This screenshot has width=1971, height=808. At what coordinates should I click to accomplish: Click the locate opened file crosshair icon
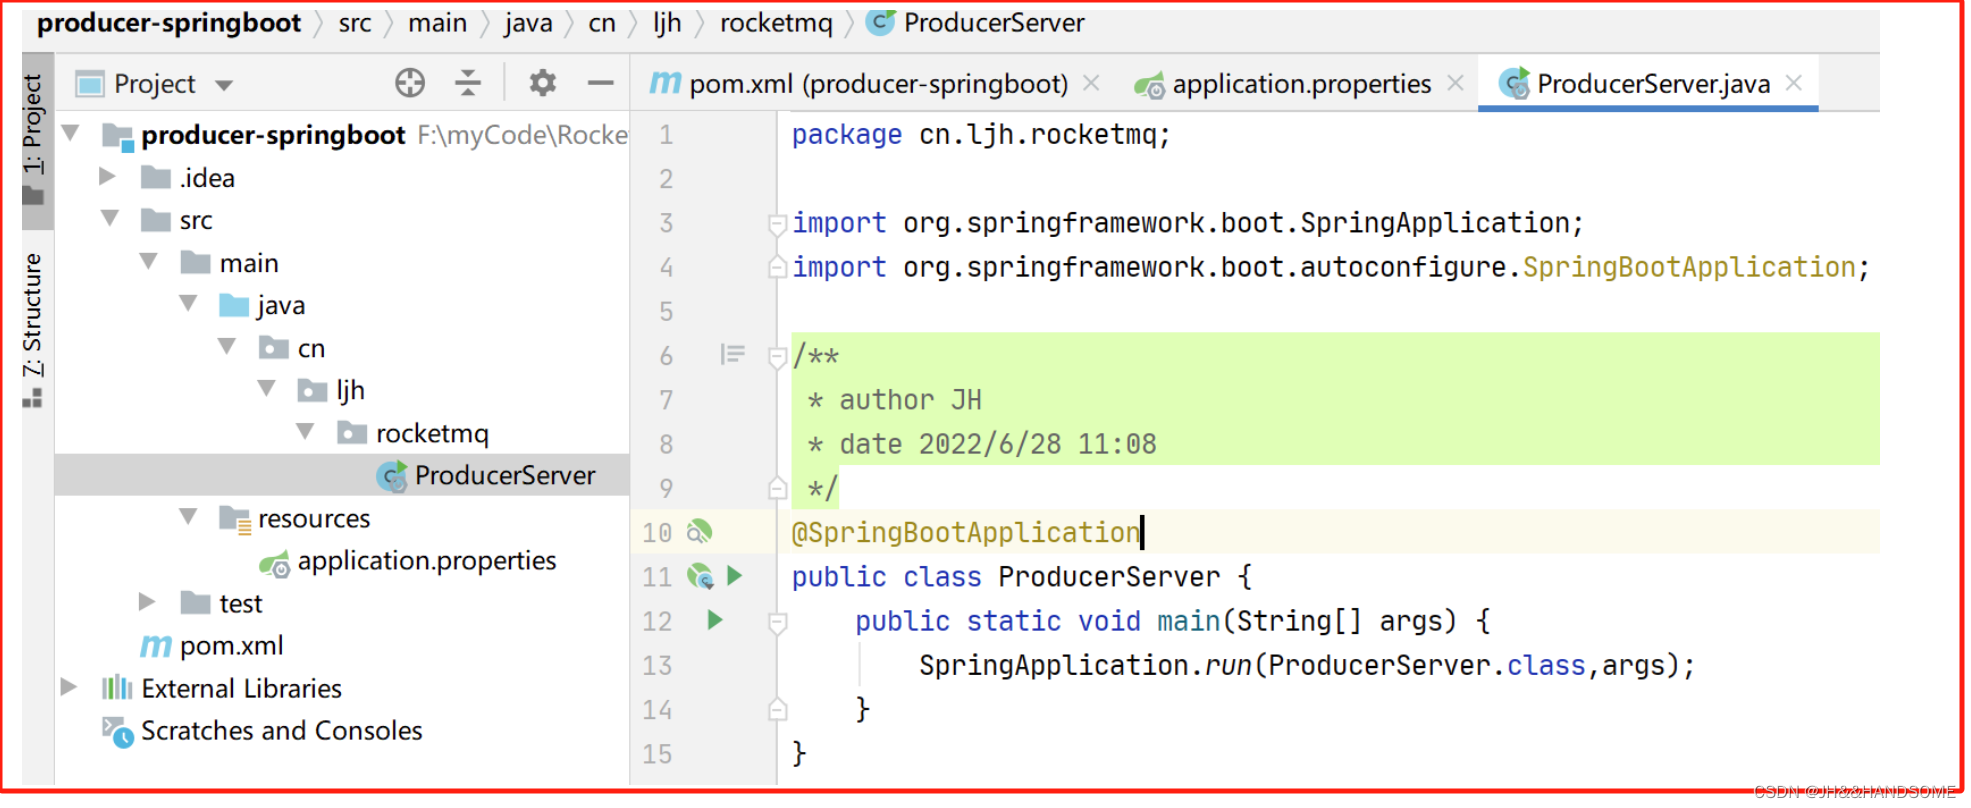[410, 83]
